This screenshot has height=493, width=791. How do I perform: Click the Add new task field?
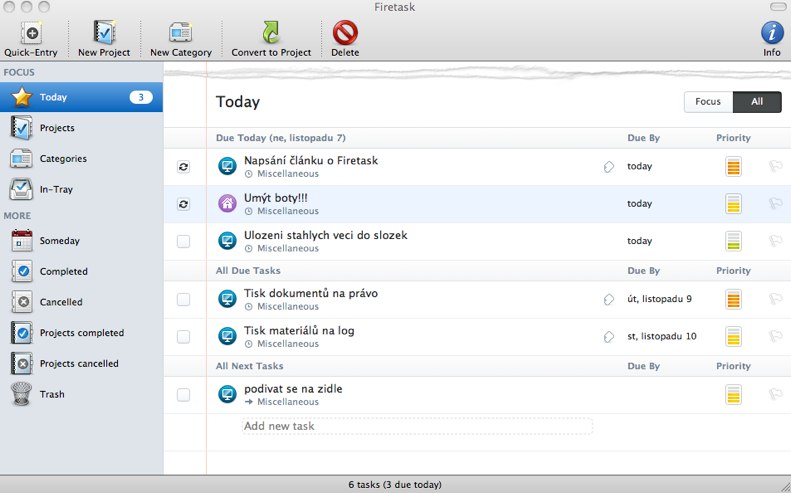[x=417, y=426]
